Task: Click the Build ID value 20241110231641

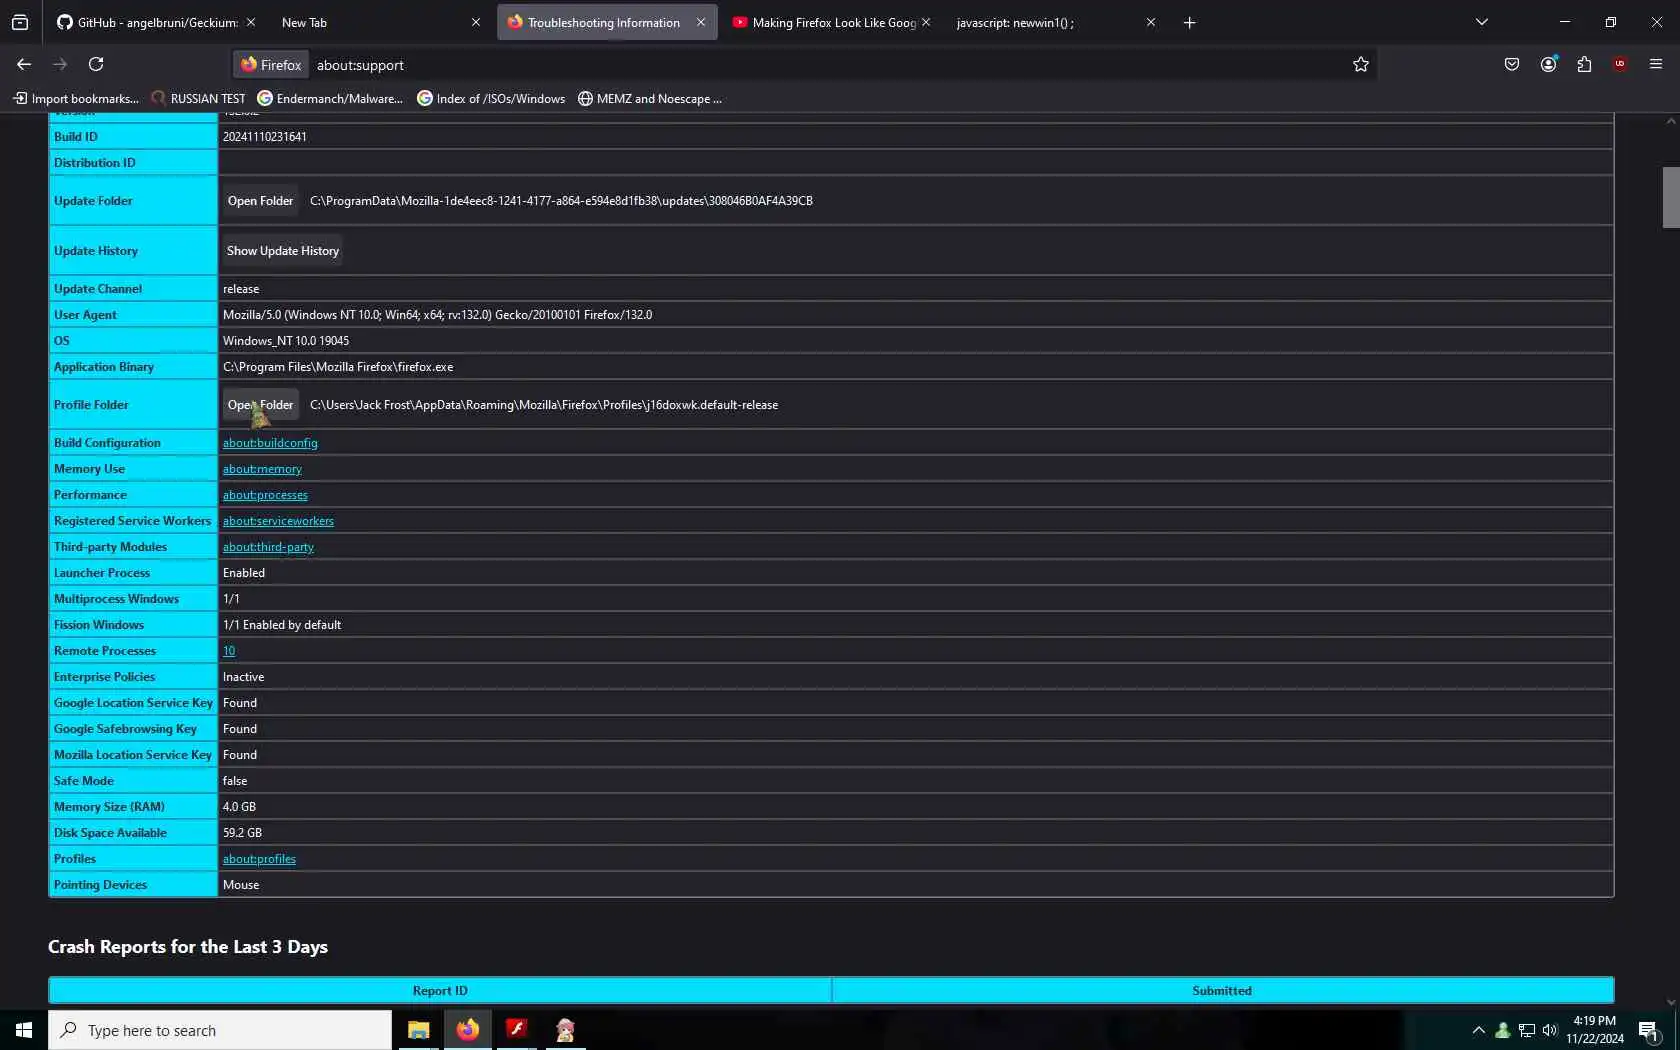Action: (x=265, y=137)
